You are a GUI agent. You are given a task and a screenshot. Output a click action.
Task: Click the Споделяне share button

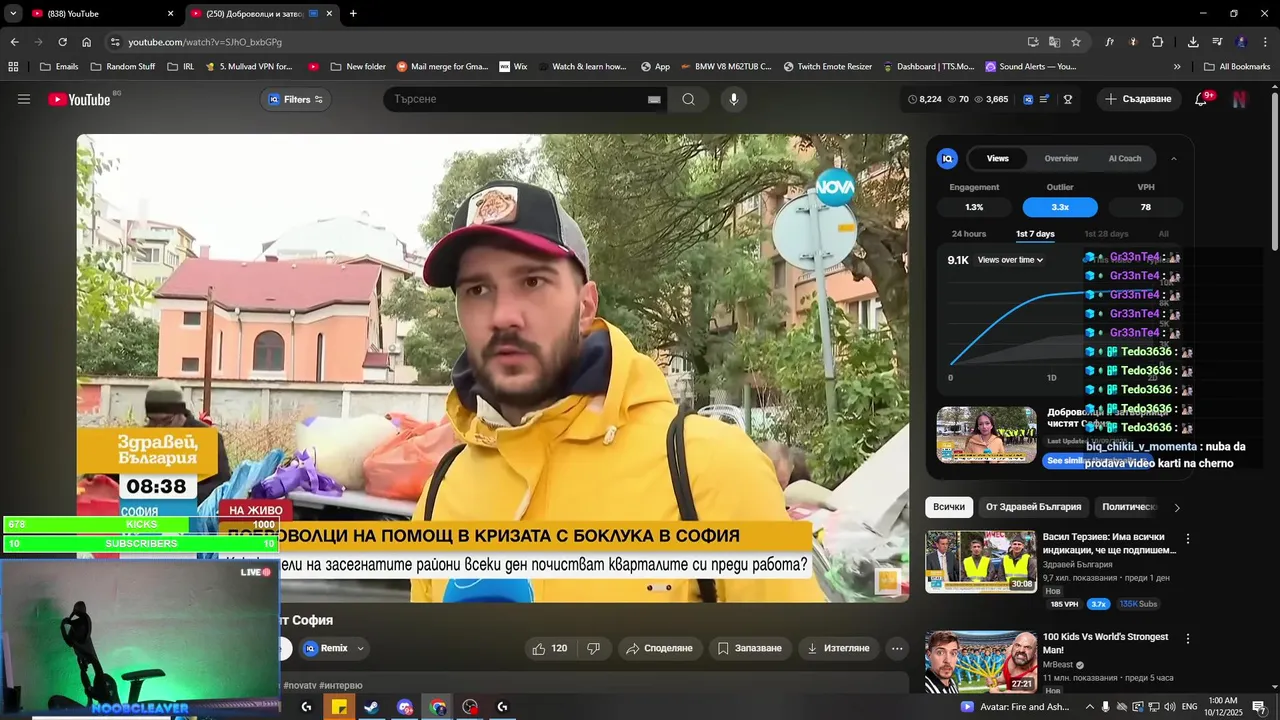[x=658, y=648]
